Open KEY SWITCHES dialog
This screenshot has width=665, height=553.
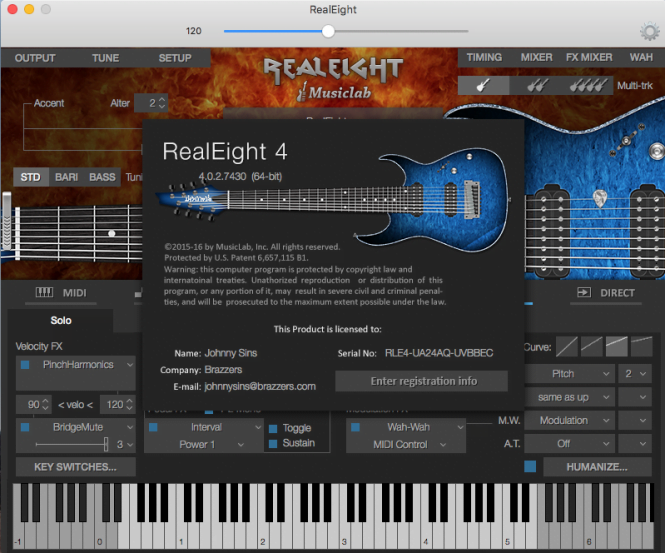(75, 467)
